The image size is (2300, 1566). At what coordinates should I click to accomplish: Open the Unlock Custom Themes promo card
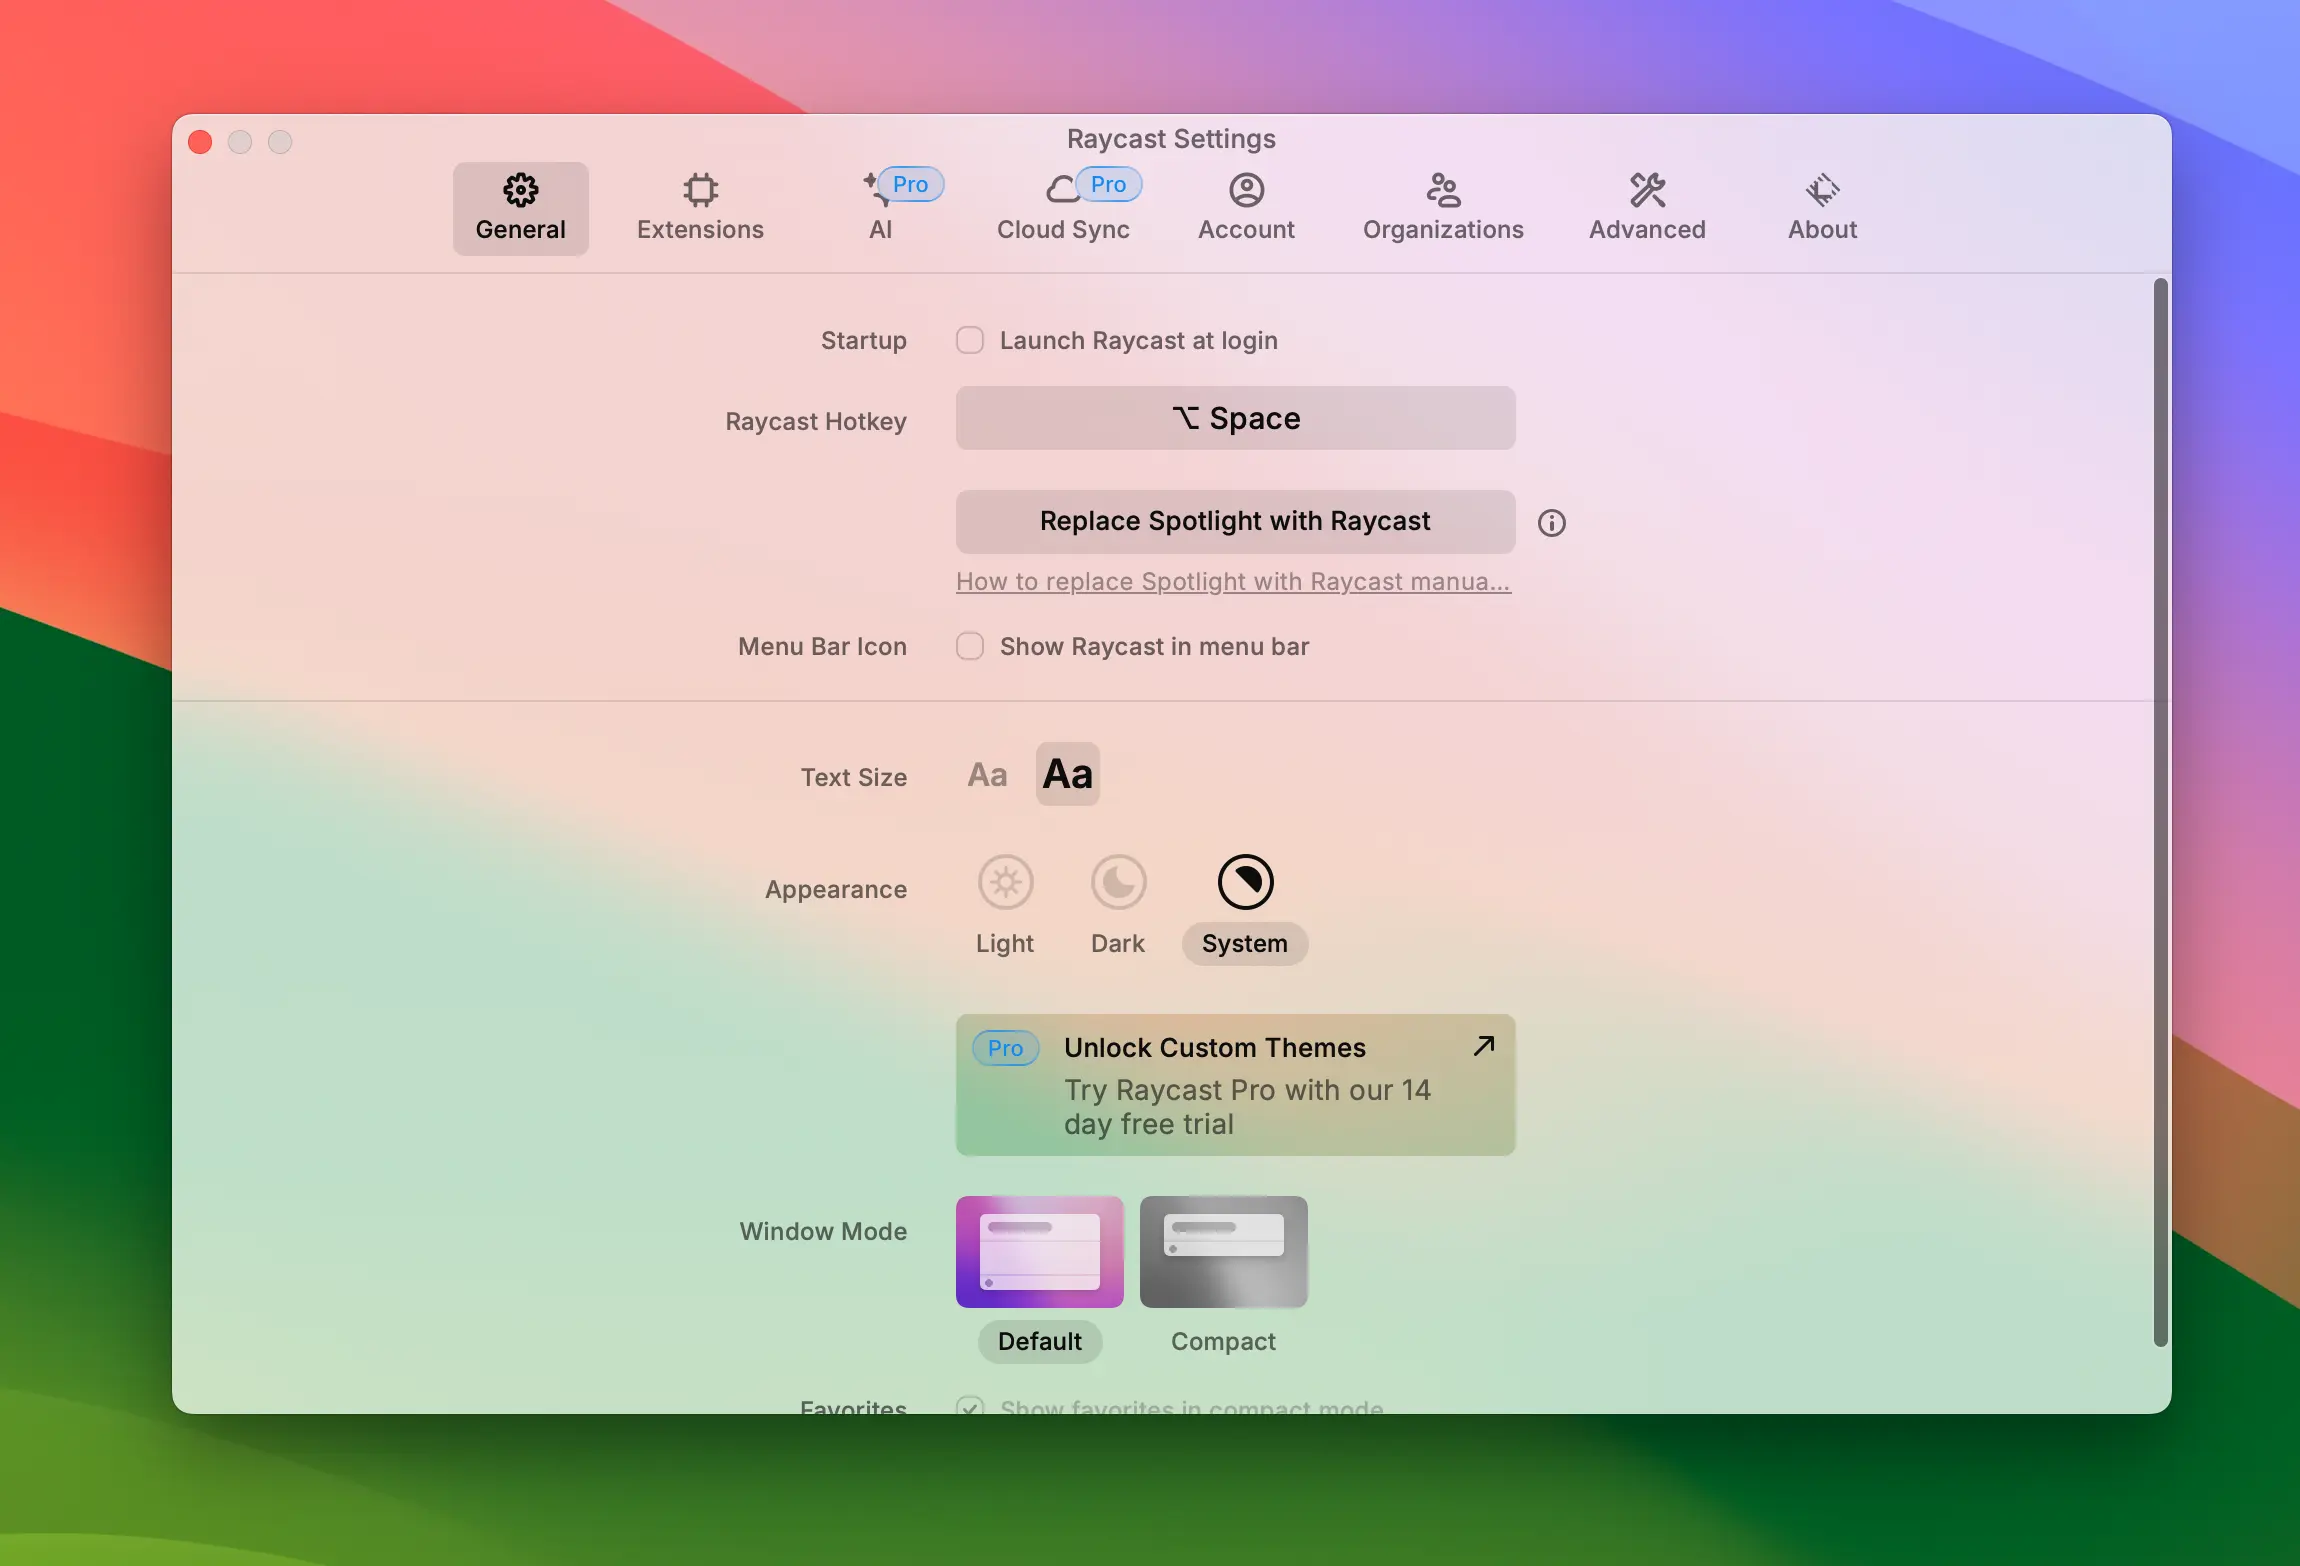click(x=1235, y=1085)
